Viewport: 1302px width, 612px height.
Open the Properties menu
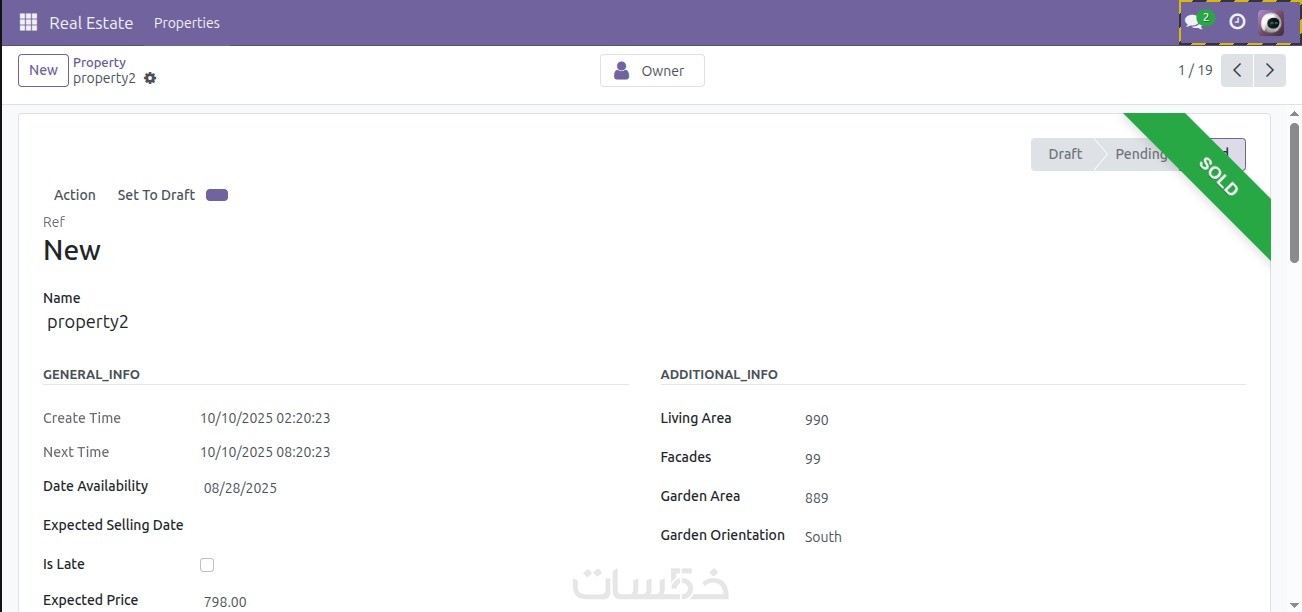coord(187,22)
